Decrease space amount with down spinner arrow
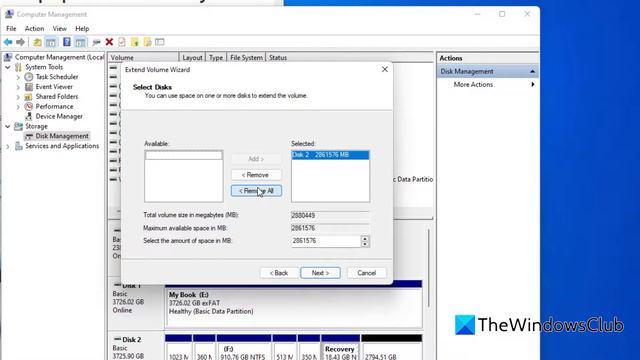 [365, 244]
